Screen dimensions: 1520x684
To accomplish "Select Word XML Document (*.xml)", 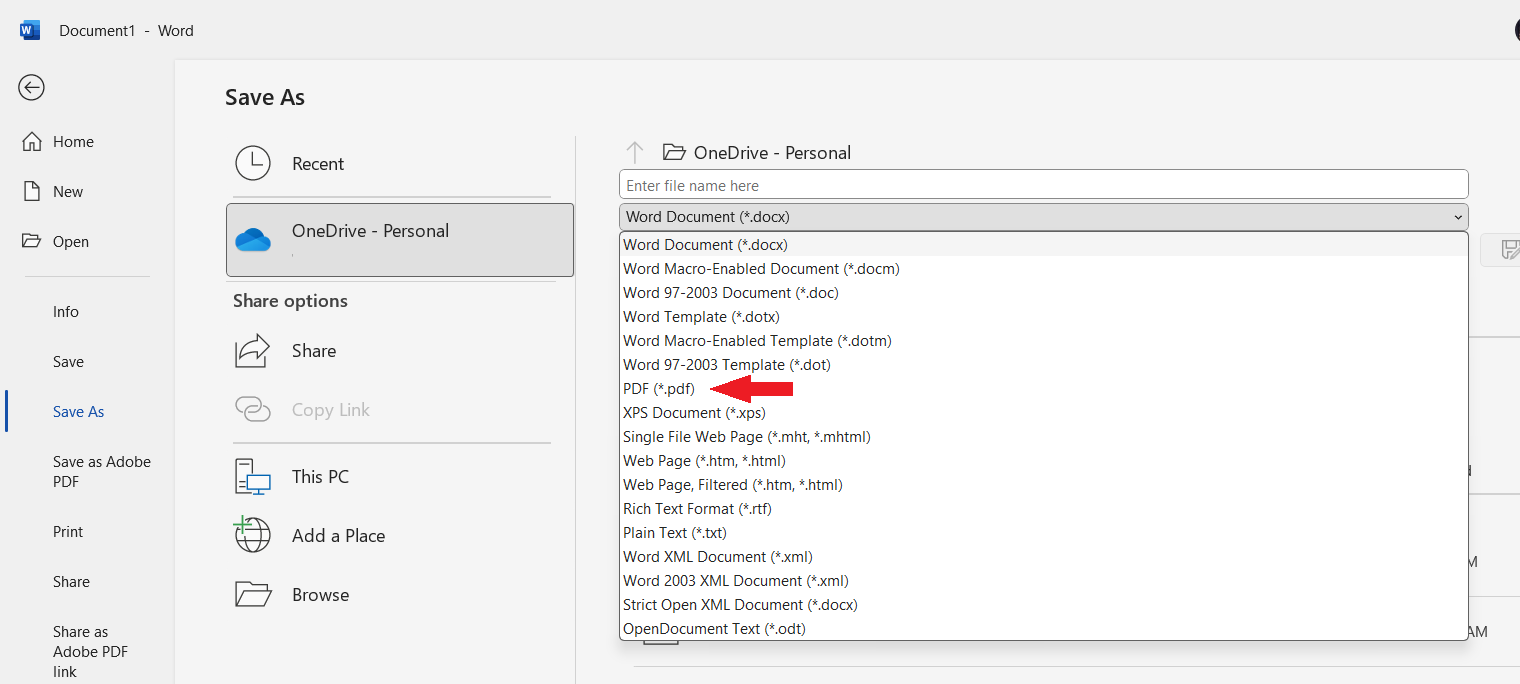I will pyautogui.click(x=1043, y=556).
